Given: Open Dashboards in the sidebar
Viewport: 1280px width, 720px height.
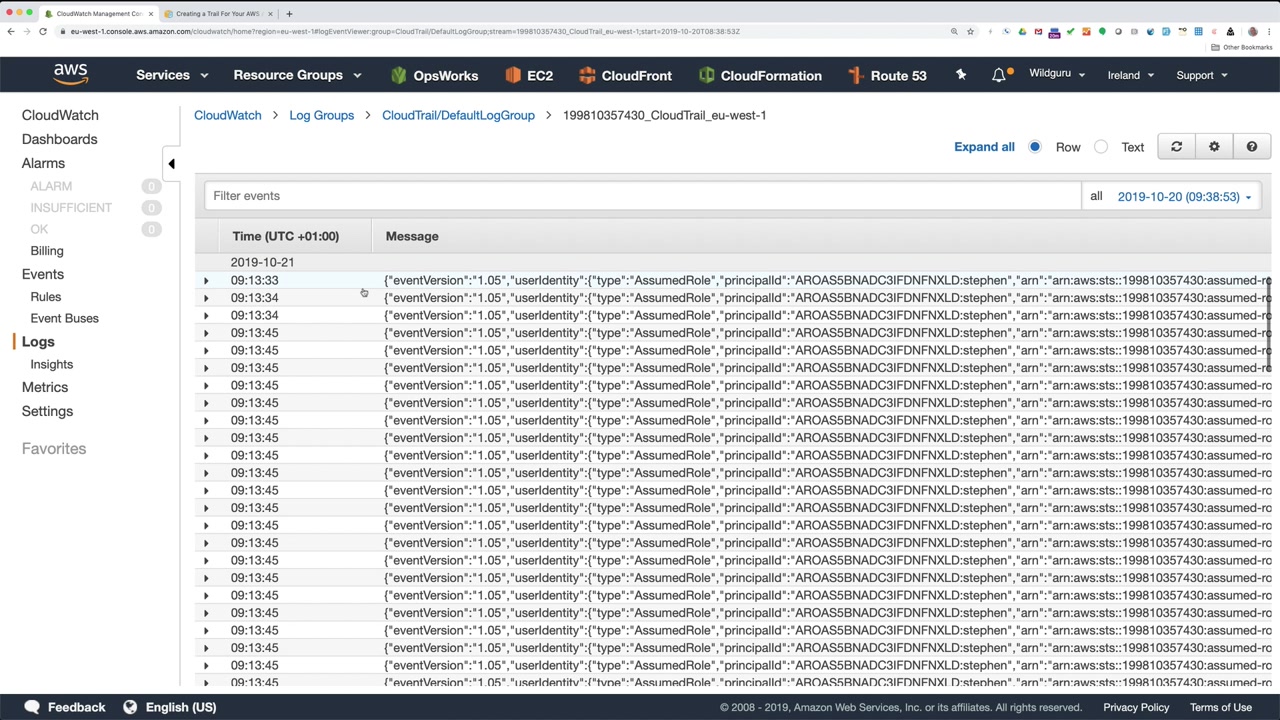Looking at the screenshot, I should pyautogui.click(x=60, y=139).
